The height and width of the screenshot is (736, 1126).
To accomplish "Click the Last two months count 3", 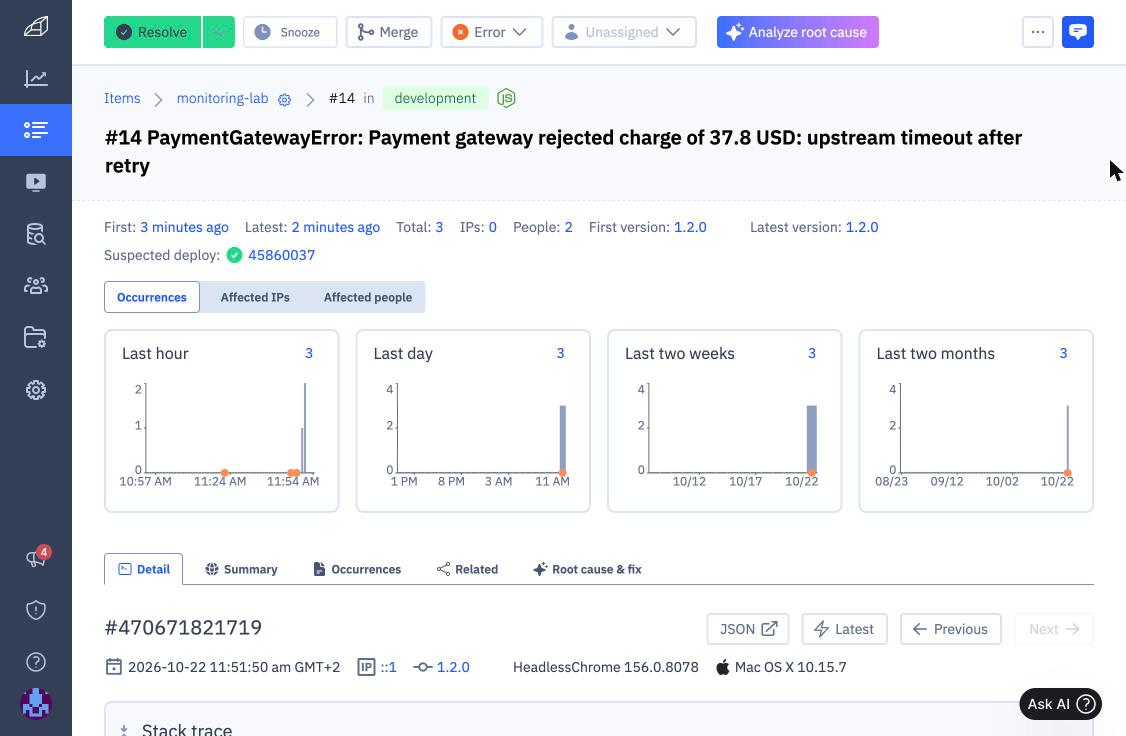I will pos(1064,353).
